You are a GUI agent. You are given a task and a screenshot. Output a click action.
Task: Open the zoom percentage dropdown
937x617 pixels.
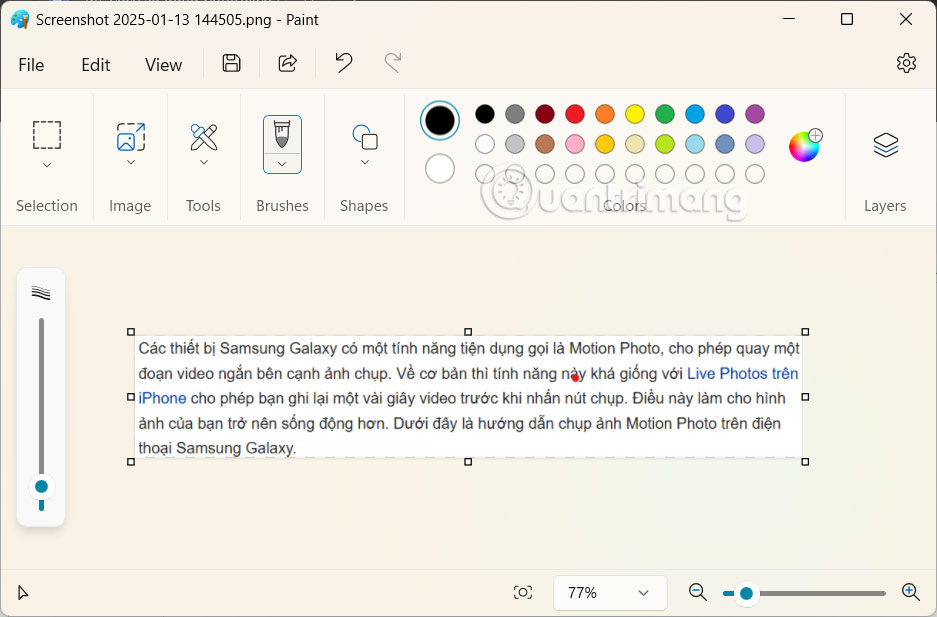[x=610, y=592]
